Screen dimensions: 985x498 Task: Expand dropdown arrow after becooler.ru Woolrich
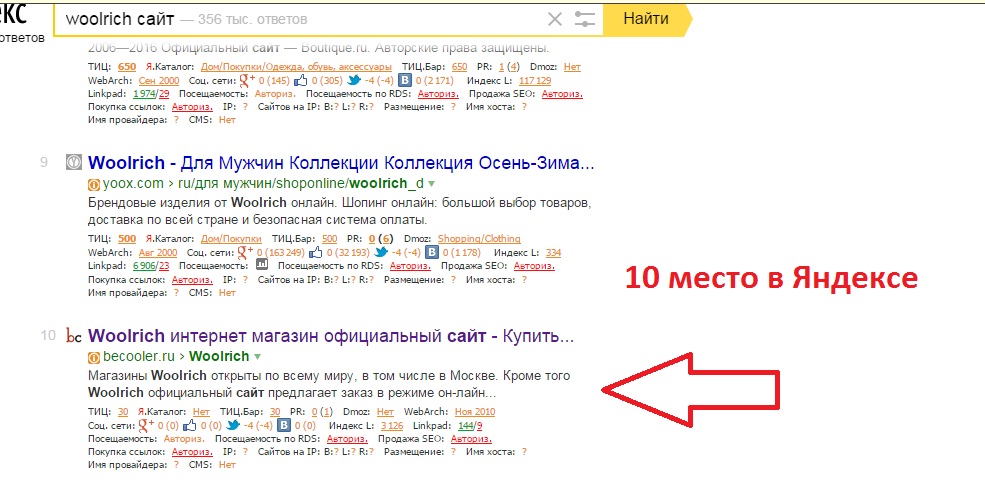(x=257, y=357)
